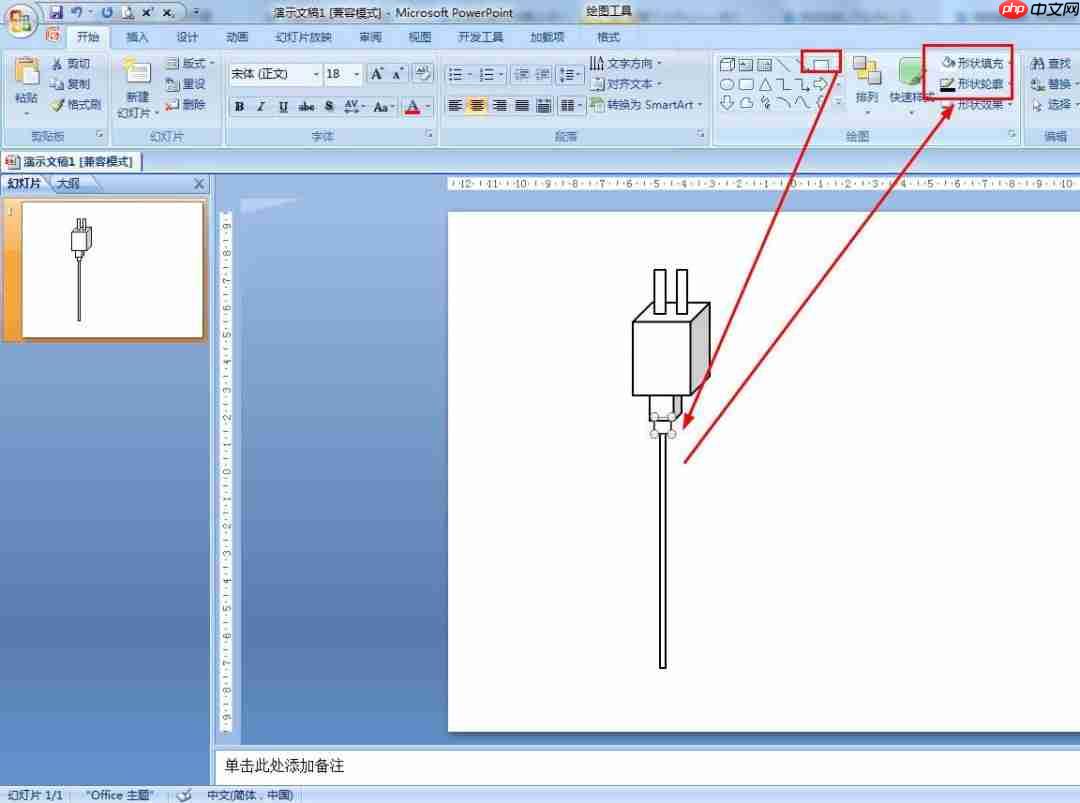Switch to the 插入 (Insert) ribbon tab
Image resolution: width=1080 pixels, height=803 pixels.
click(137, 37)
